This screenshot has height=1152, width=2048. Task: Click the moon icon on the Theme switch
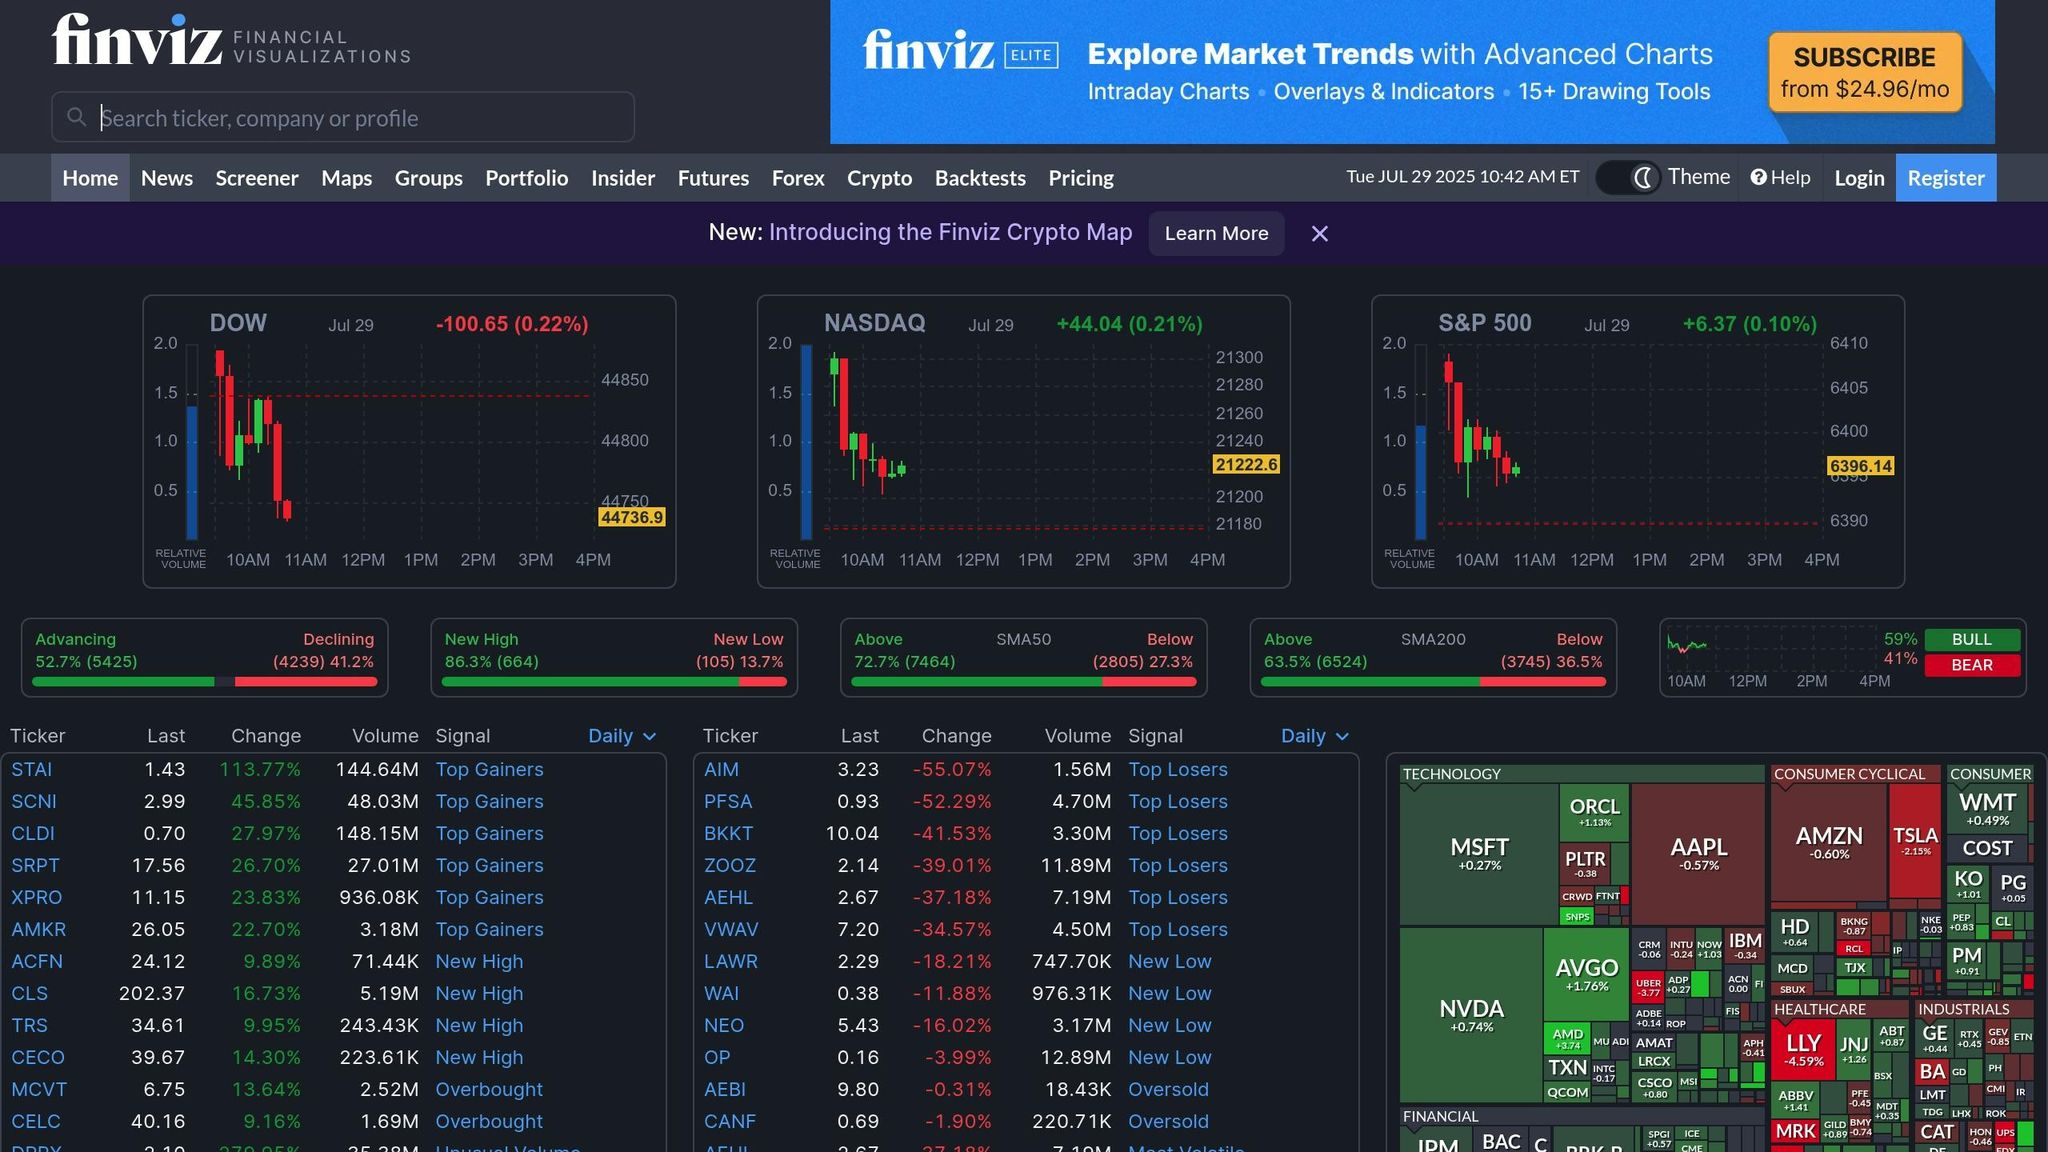(1643, 177)
